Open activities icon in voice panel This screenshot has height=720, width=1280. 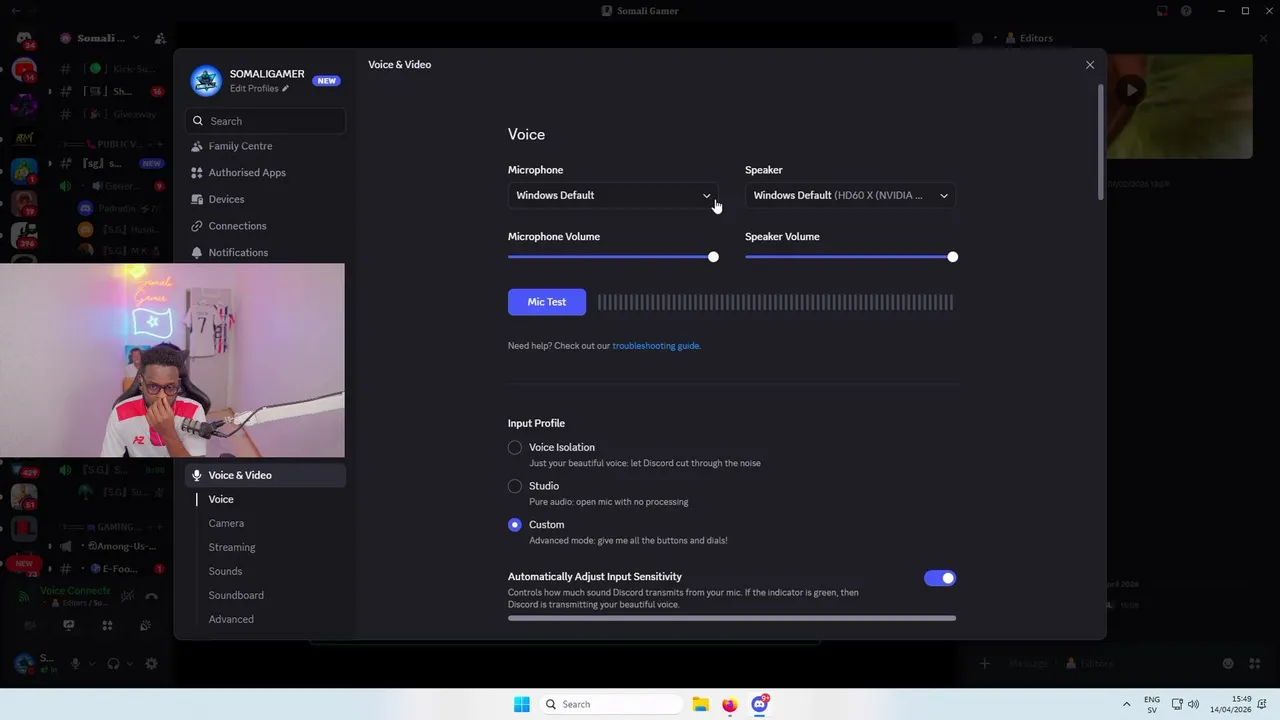[107, 626]
